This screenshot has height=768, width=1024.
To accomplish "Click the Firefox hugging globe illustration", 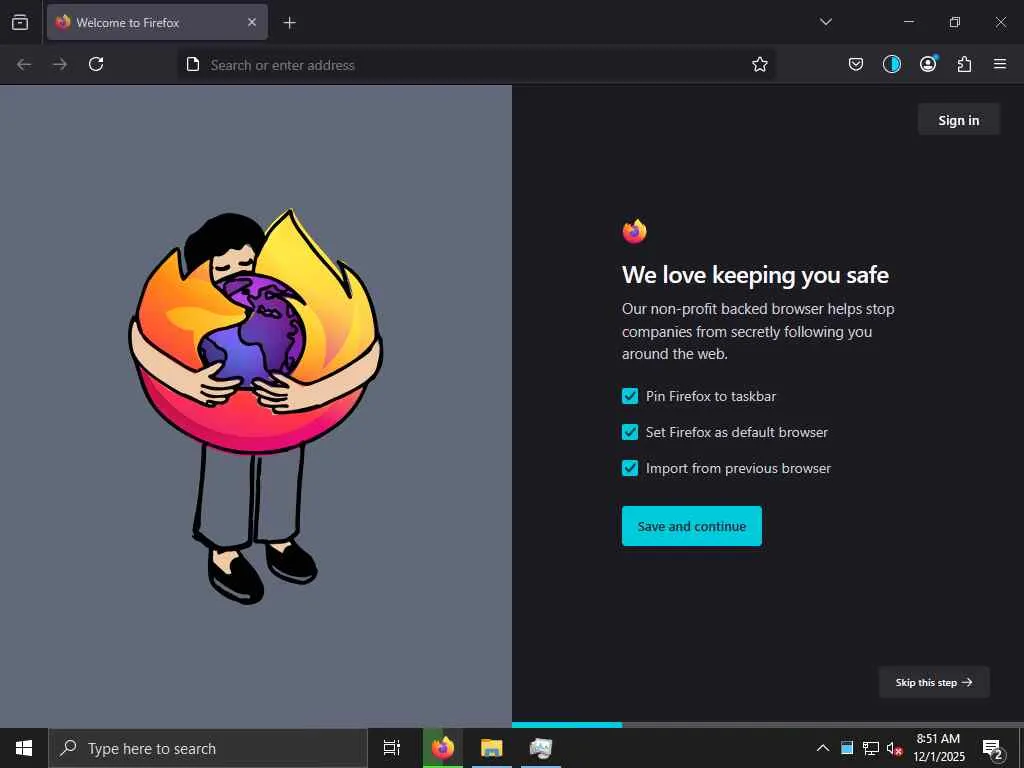I will click(x=255, y=406).
